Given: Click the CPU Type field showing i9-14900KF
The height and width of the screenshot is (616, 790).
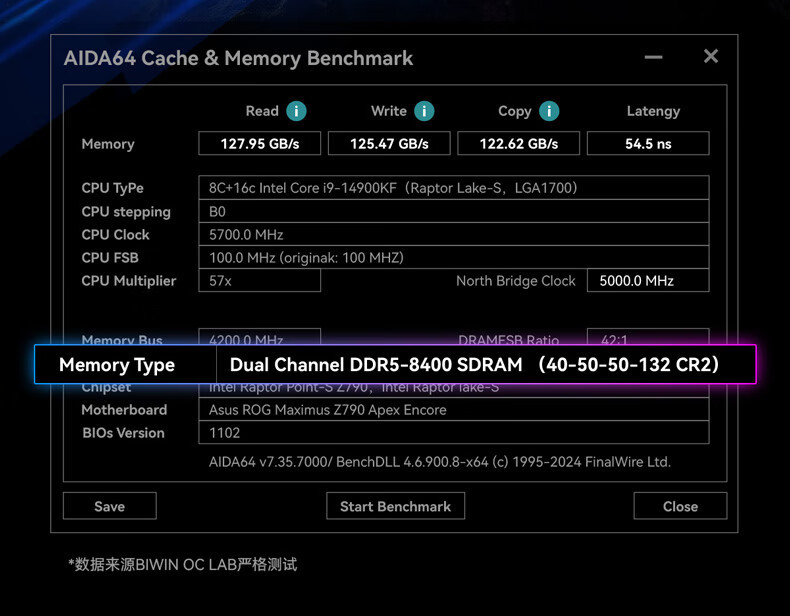Looking at the screenshot, I should pos(453,188).
